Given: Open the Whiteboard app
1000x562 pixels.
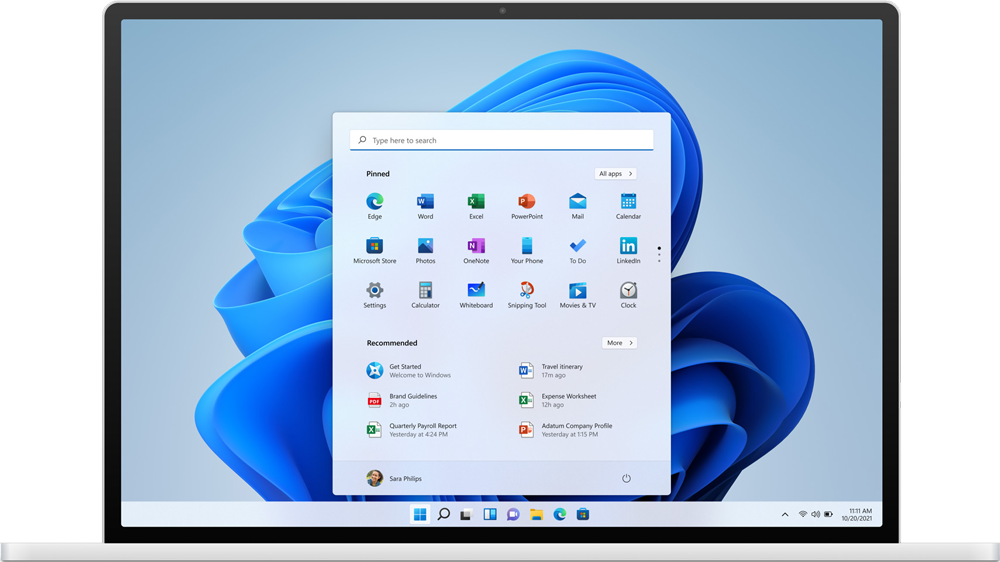Looking at the screenshot, I should [476, 295].
